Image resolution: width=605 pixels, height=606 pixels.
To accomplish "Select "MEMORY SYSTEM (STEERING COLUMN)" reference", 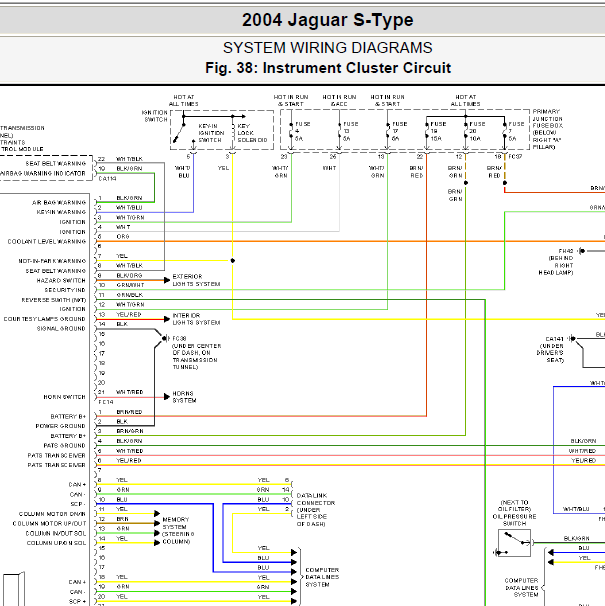I will pyautogui.click(x=178, y=531).
